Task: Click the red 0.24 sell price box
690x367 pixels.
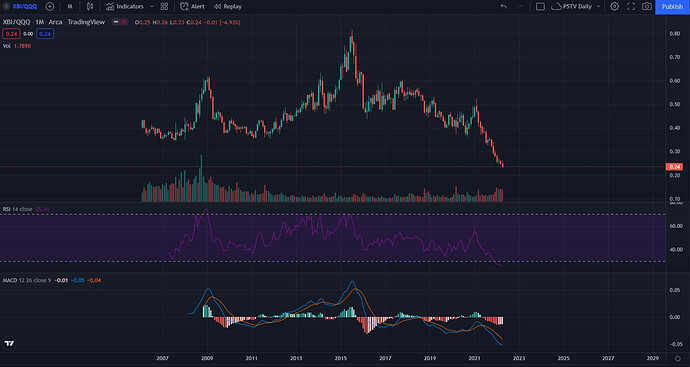Action: coord(11,33)
